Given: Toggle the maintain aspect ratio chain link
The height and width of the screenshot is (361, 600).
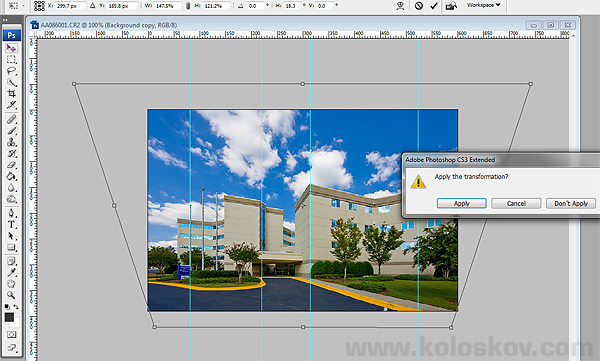Looking at the screenshot, I should [x=188, y=6].
